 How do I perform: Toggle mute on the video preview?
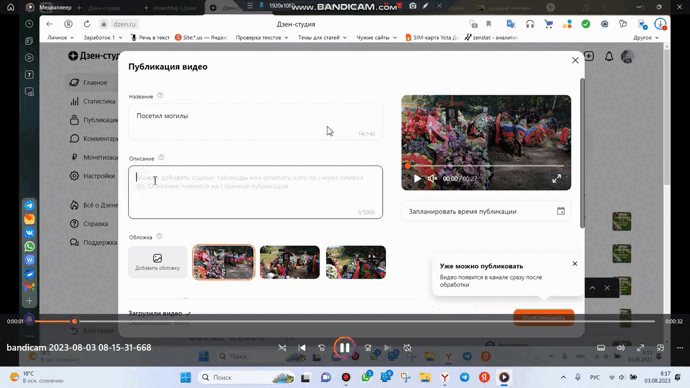click(x=433, y=179)
